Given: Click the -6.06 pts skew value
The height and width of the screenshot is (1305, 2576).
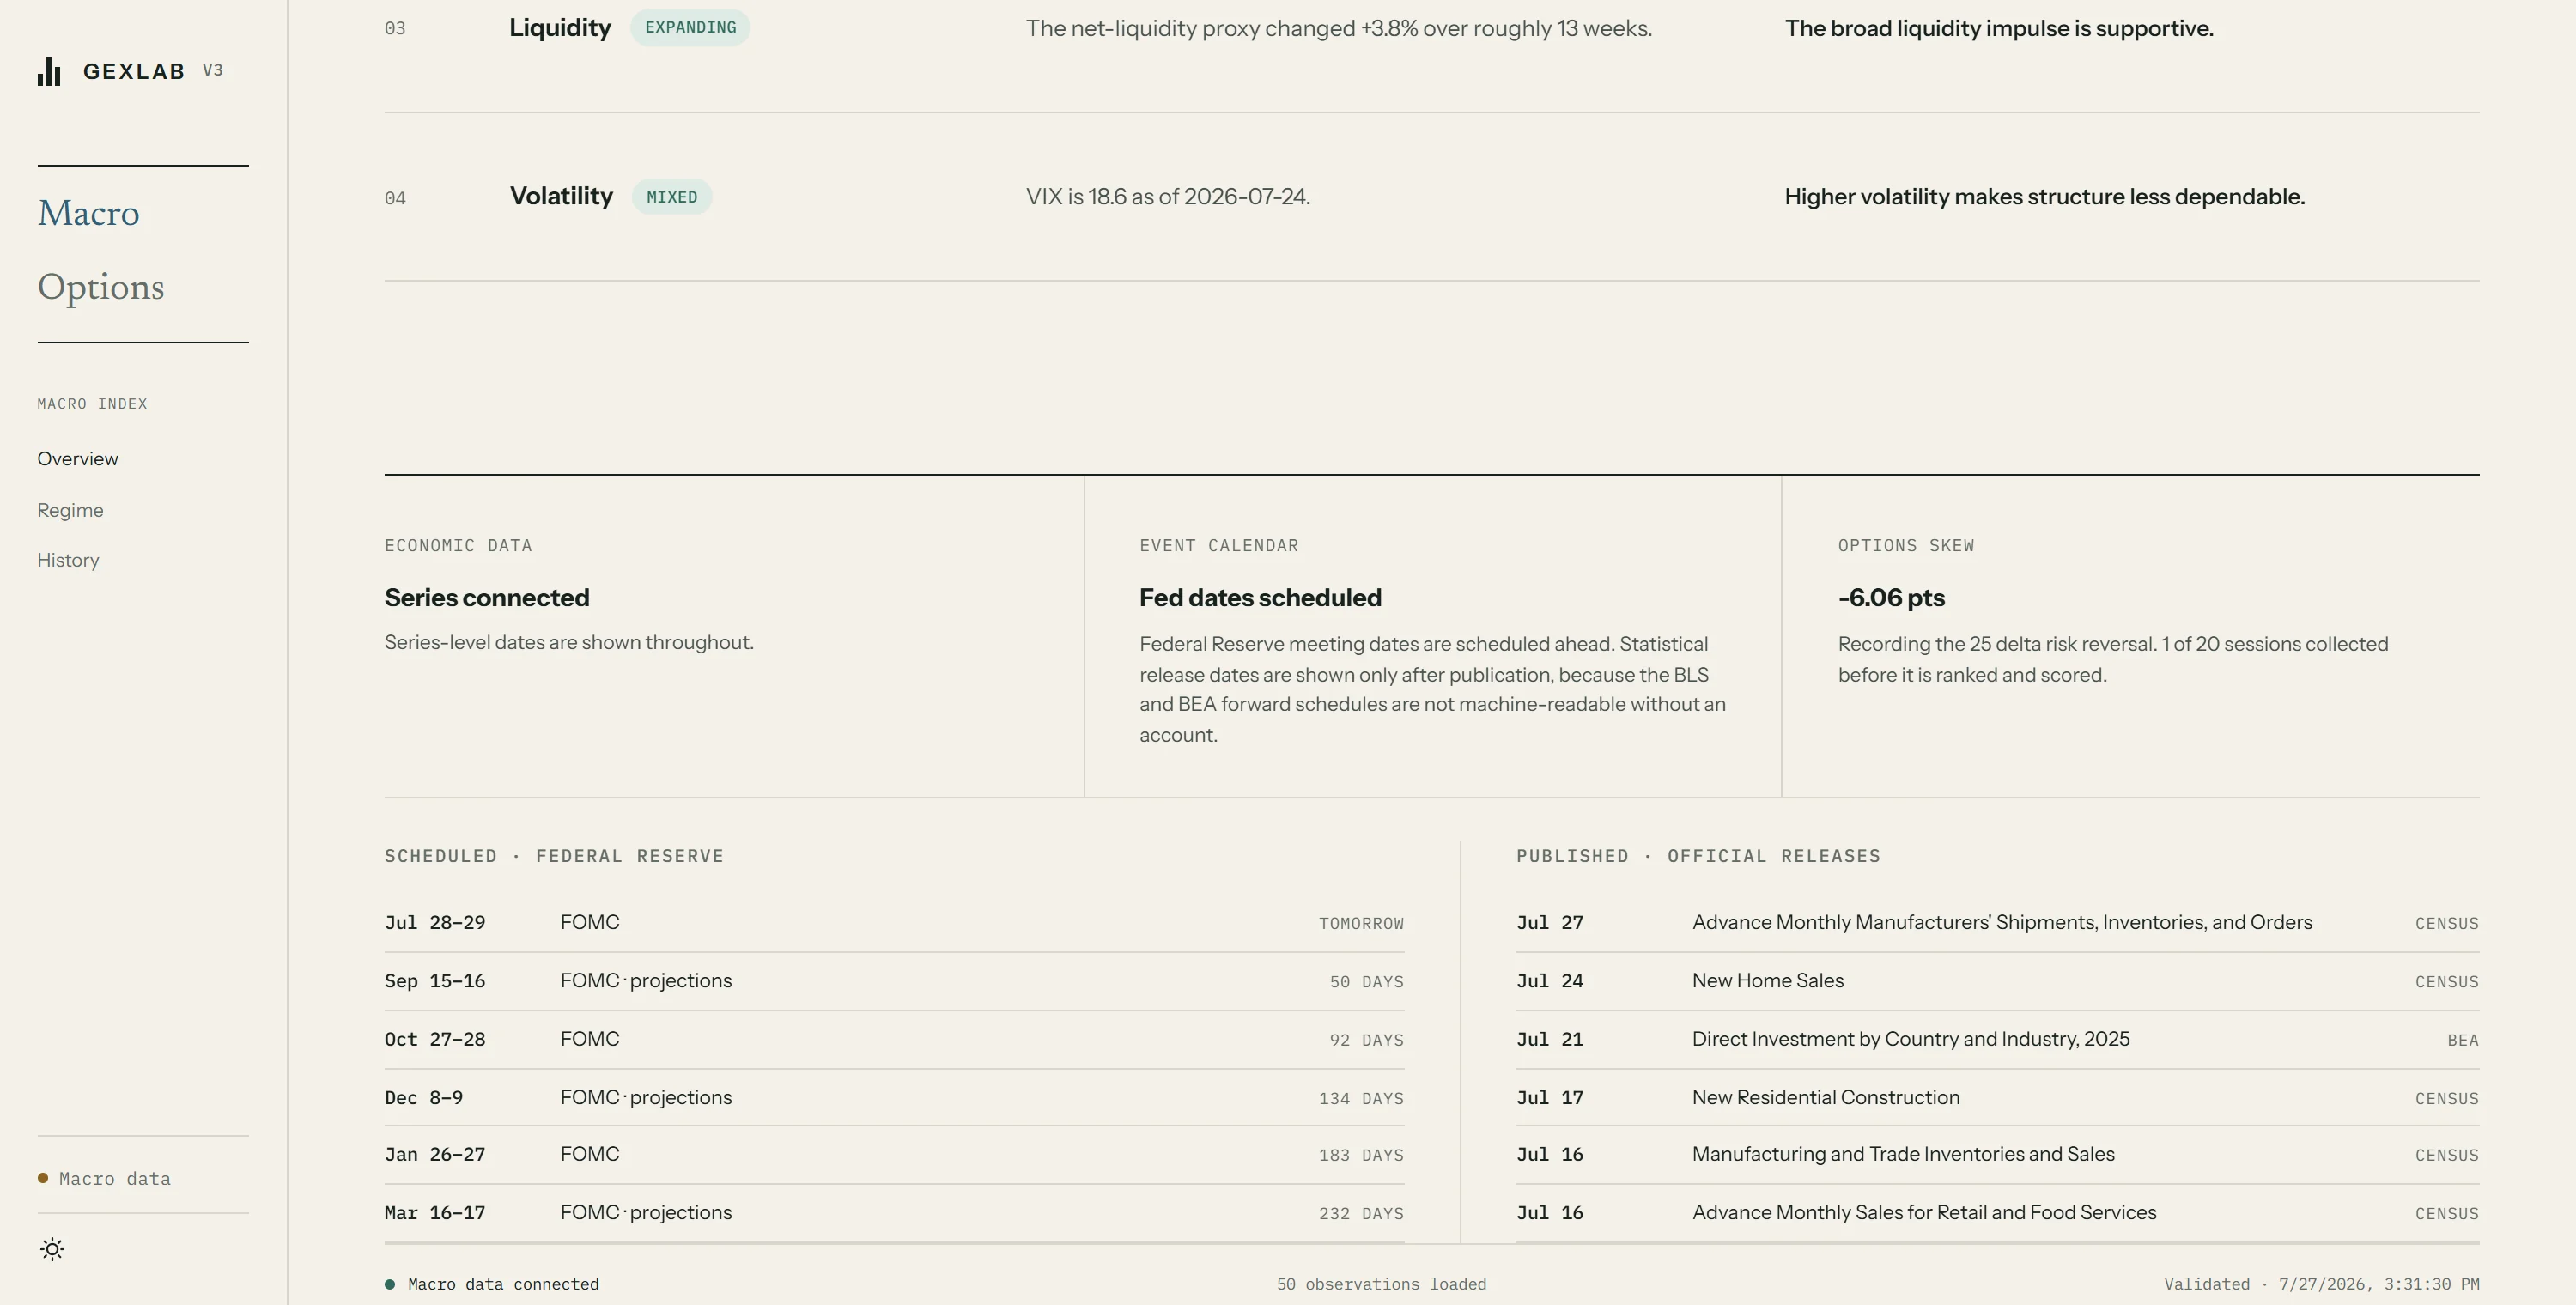Looking at the screenshot, I should tap(1891, 597).
